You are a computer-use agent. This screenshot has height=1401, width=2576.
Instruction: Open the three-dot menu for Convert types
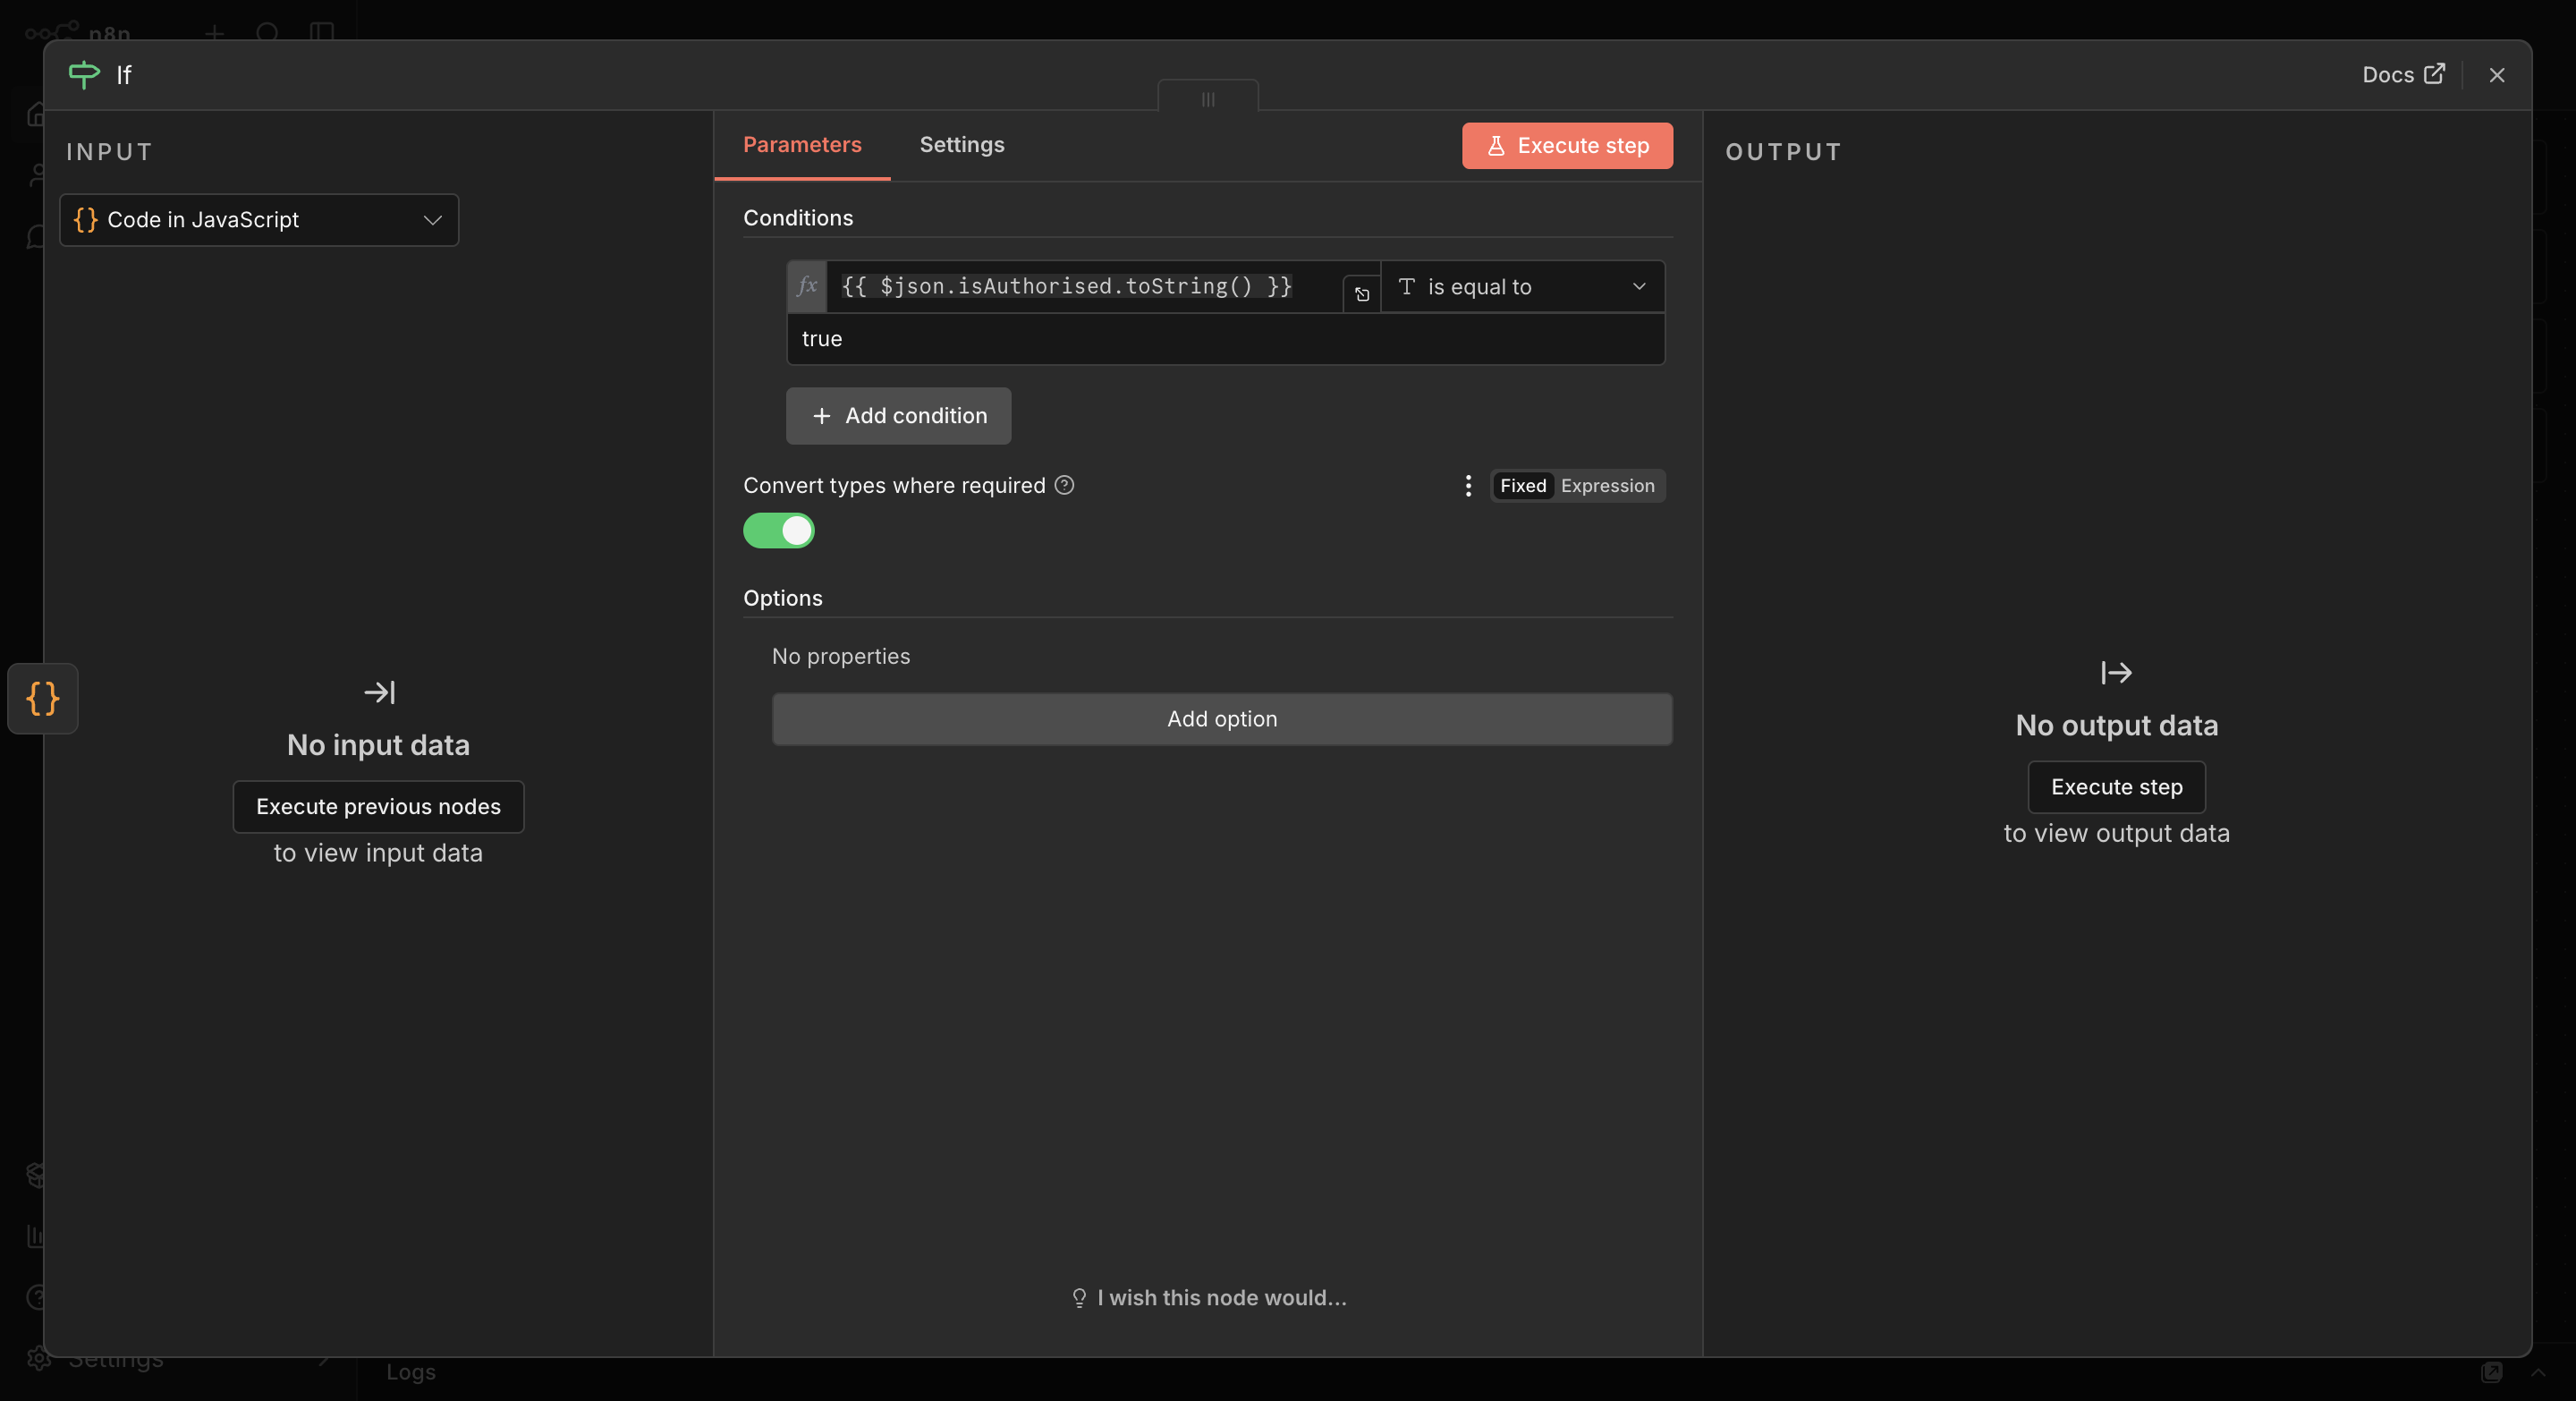coord(1467,486)
